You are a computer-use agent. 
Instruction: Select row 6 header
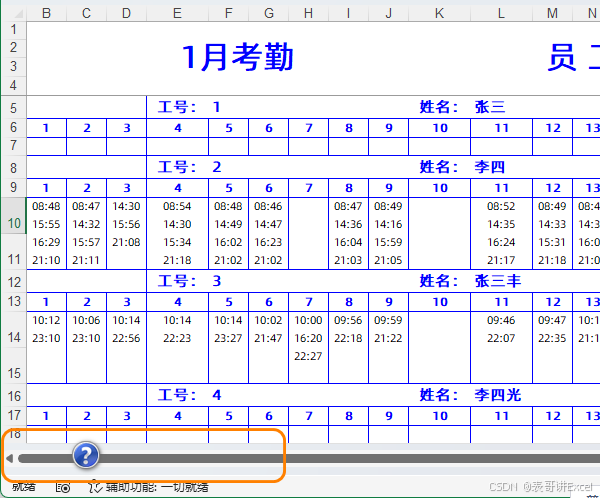click(13, 127)
